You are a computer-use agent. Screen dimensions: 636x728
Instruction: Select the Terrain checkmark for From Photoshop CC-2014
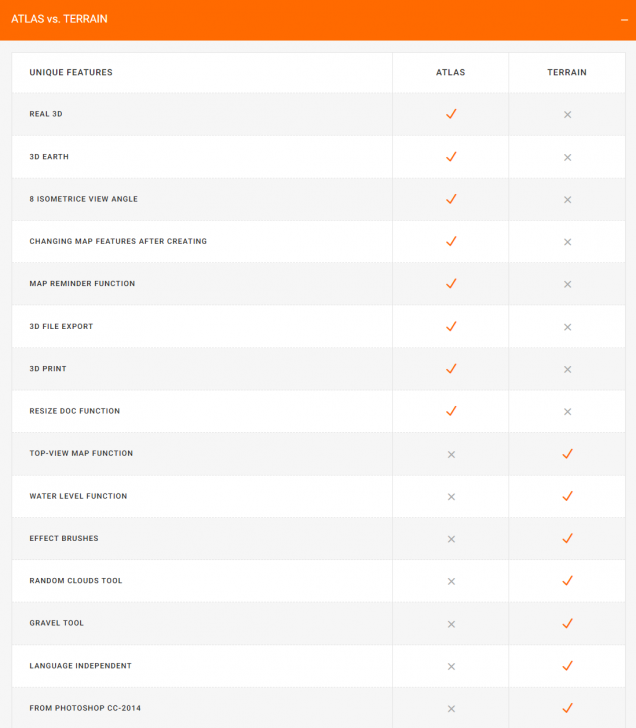coord(567,708)
